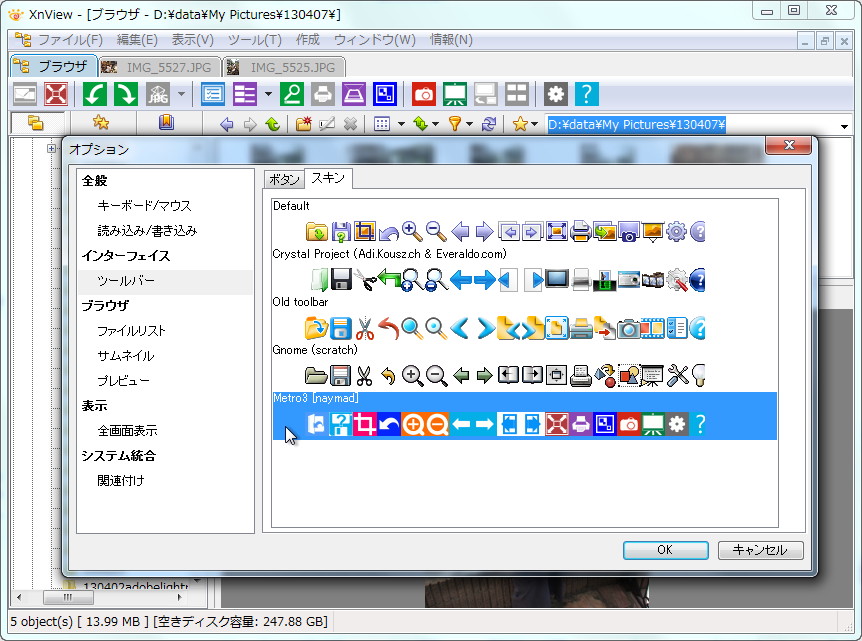Switch to the ブラウザ tab
This screenshot has width=862, height=641.
click(54, 67)
